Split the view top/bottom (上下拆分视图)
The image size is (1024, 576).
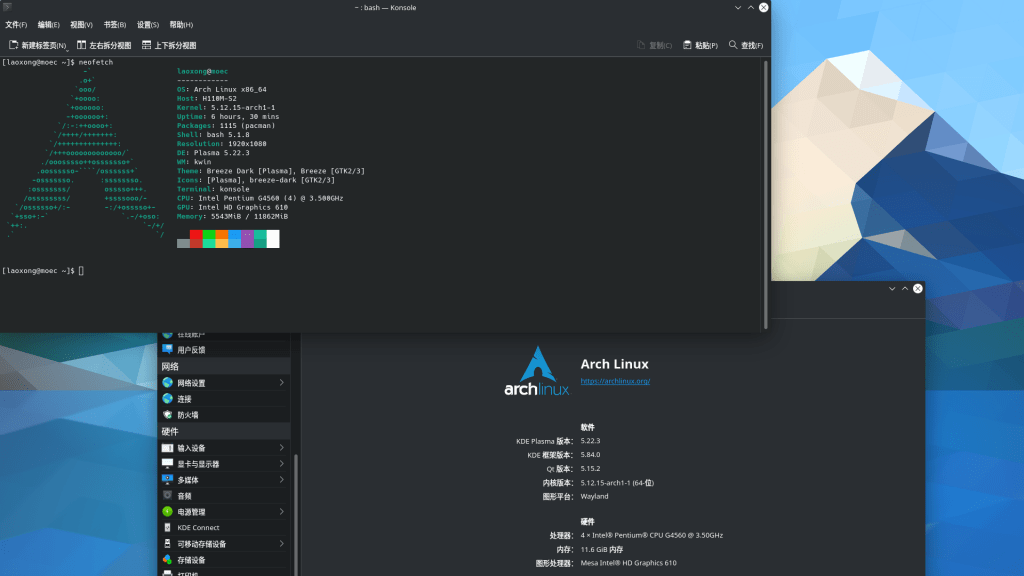(169, 45)
